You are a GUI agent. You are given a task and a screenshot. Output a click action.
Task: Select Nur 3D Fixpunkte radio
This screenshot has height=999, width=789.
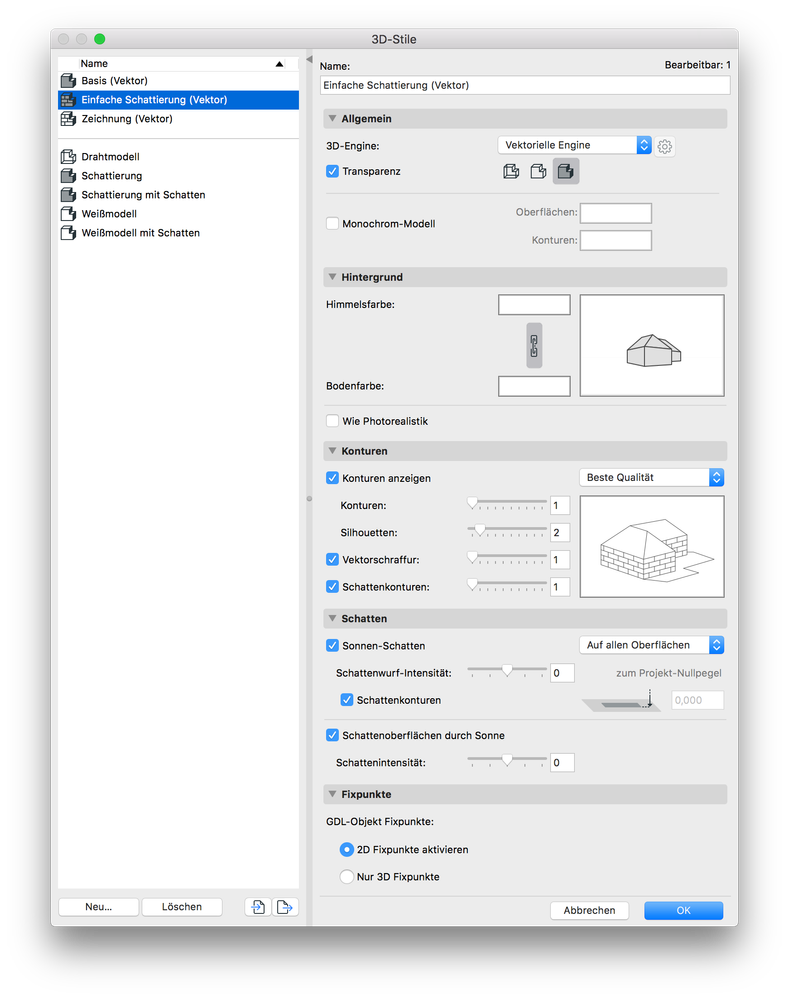click(x=347, y=877)
